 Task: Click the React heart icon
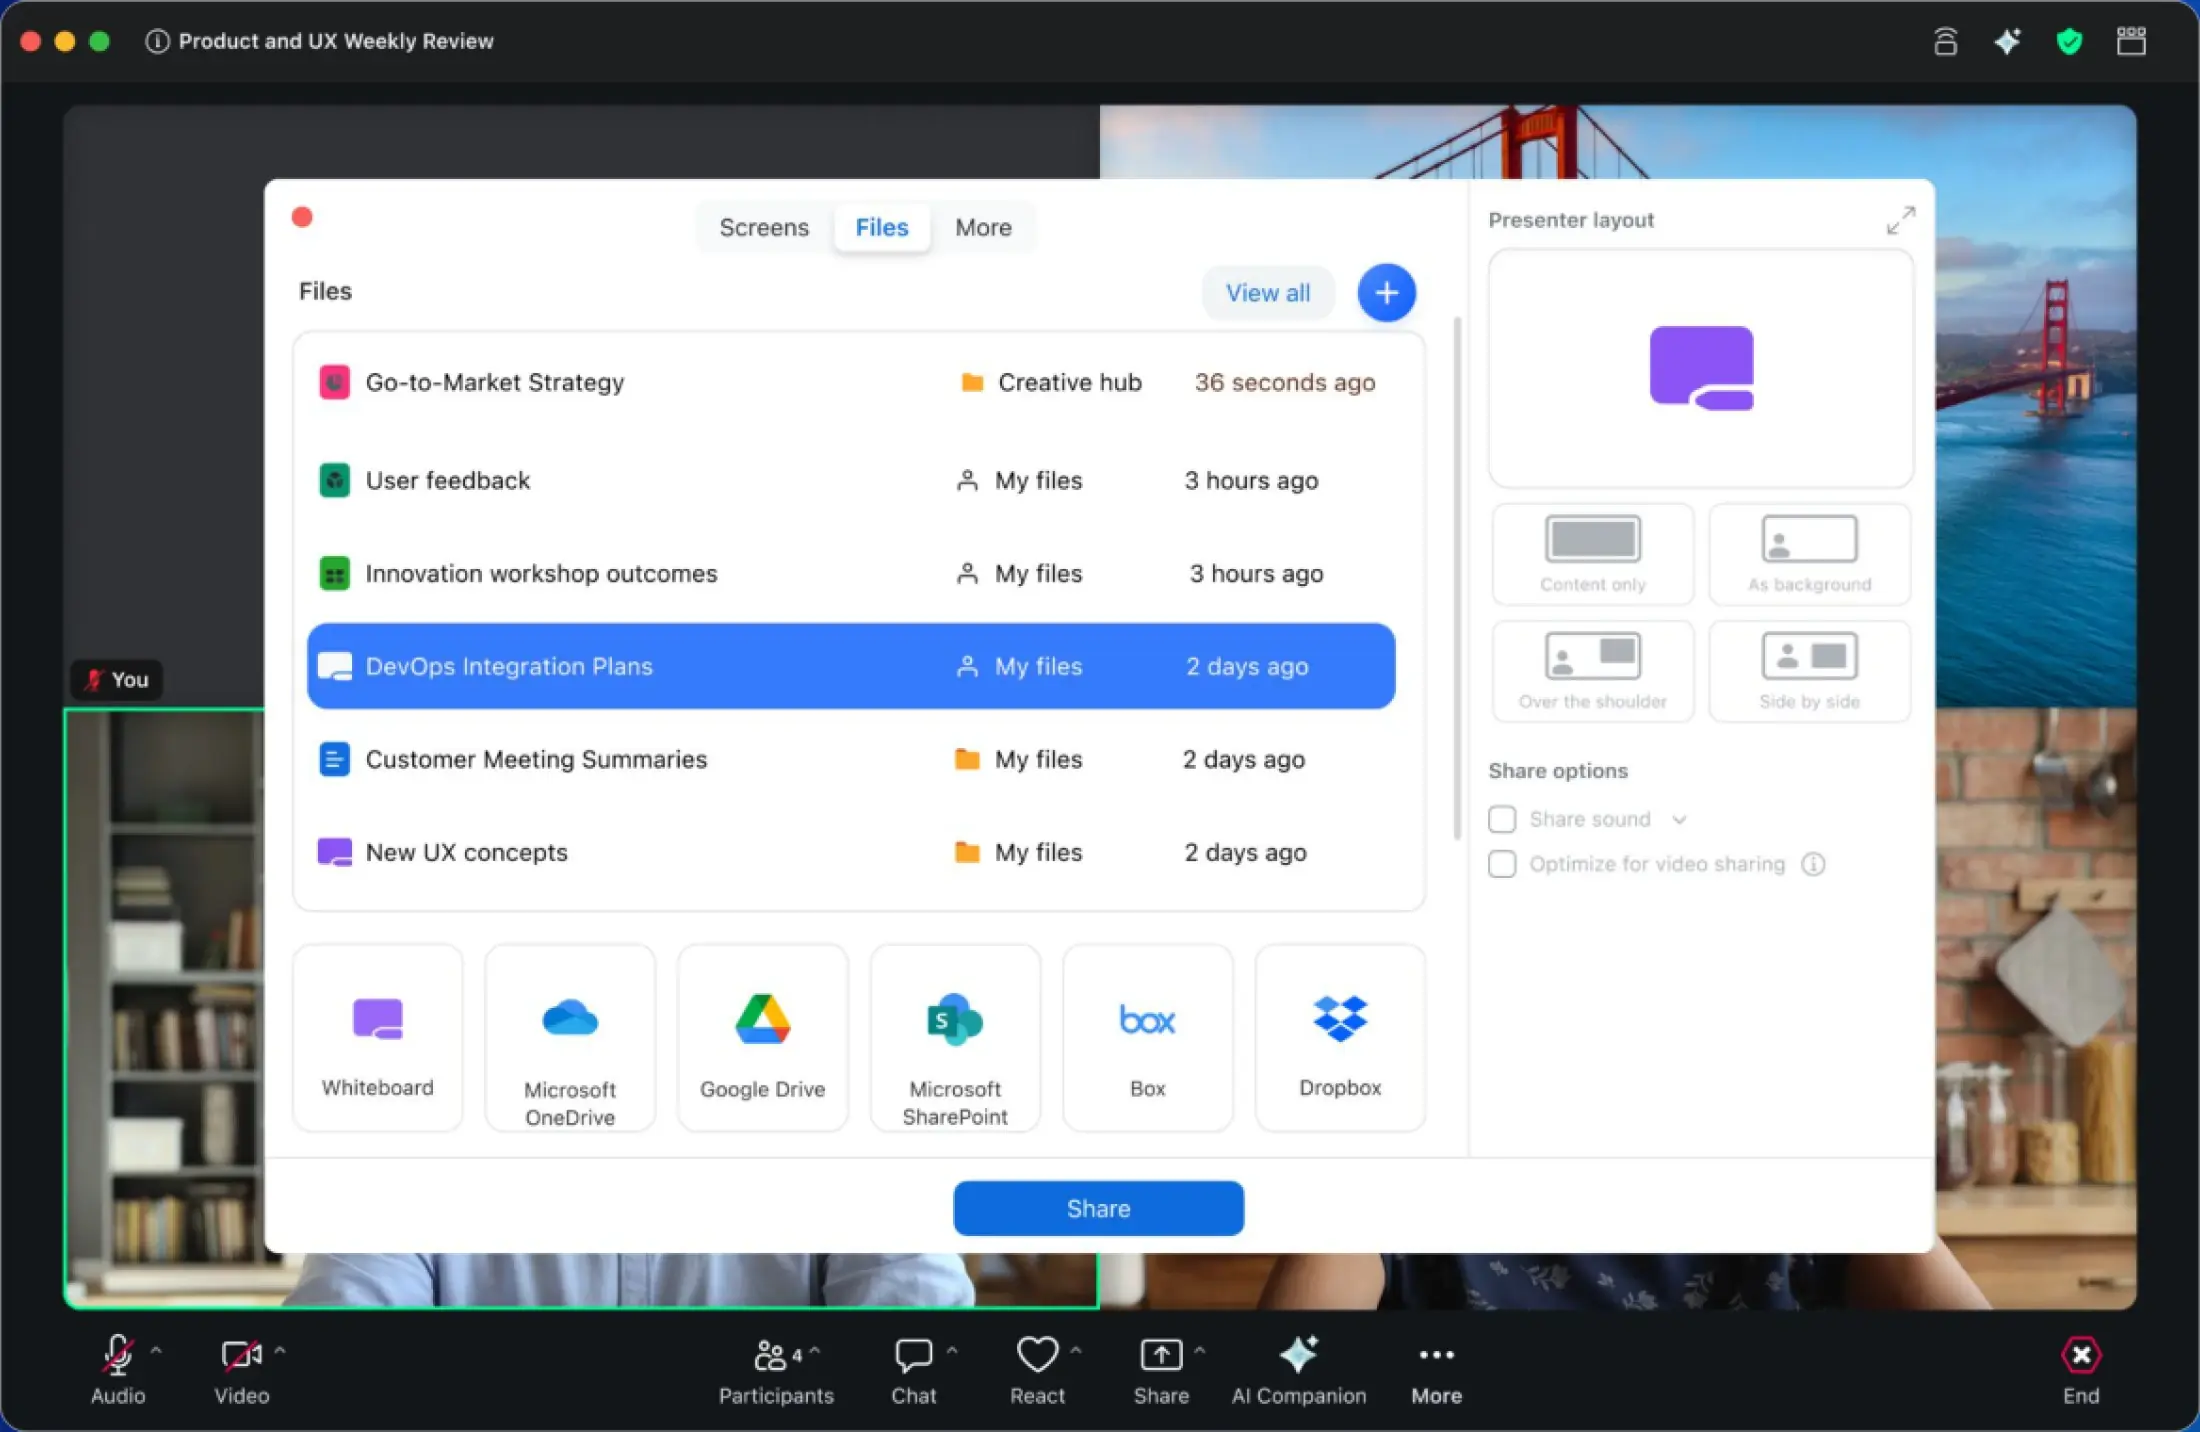coord(1037,1355)
